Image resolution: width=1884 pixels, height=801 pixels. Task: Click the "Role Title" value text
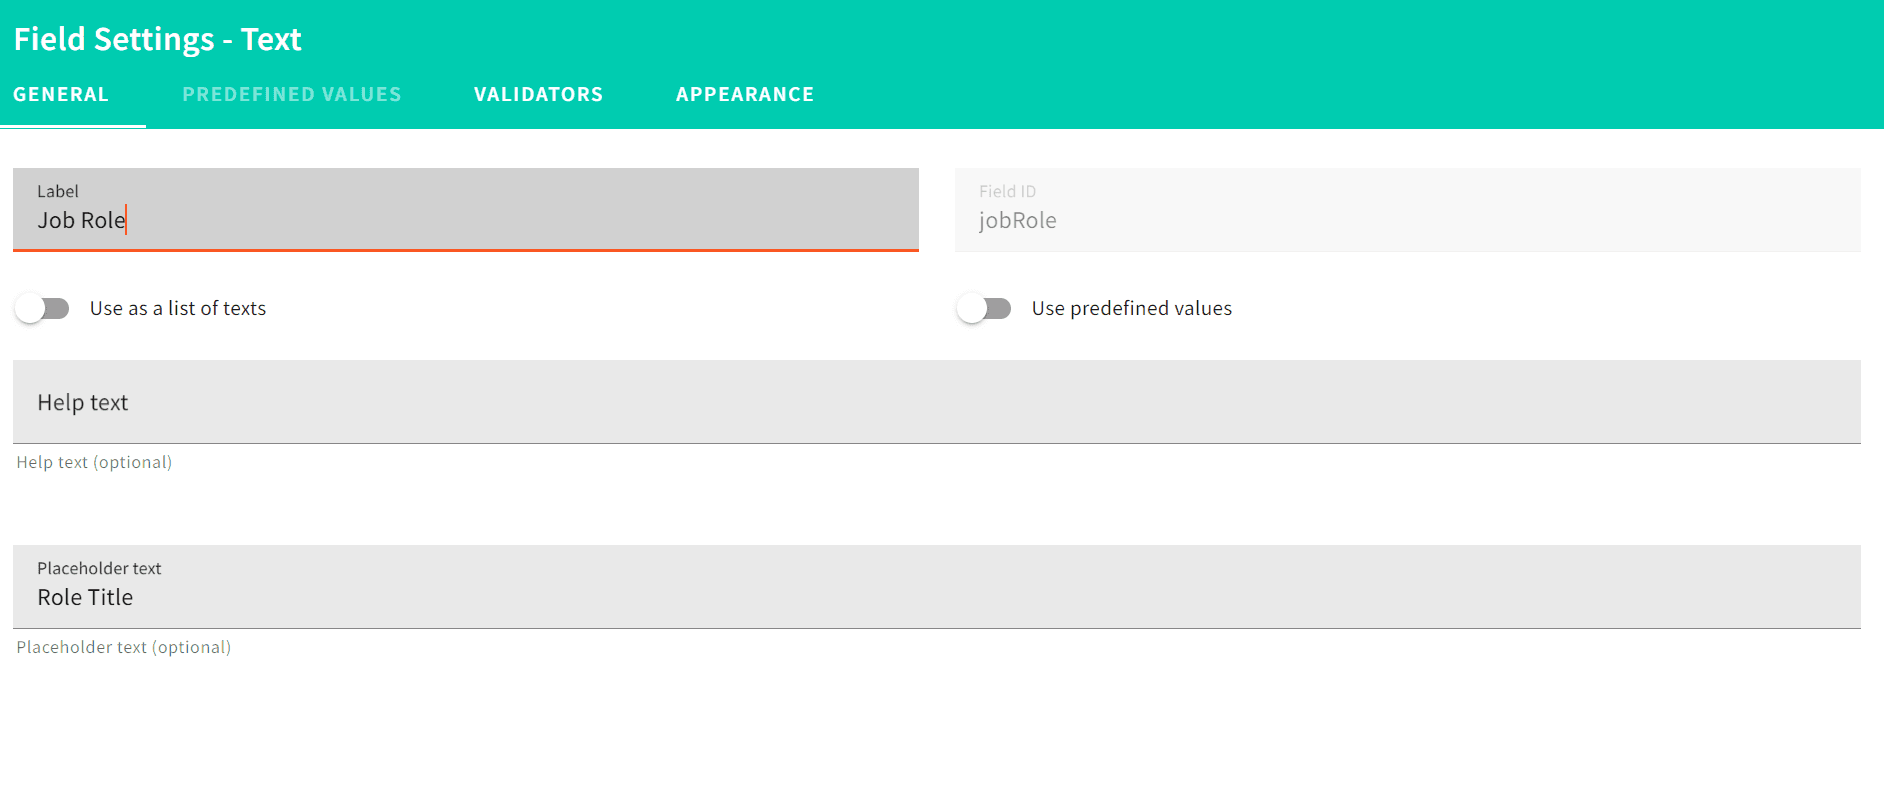(x=85, y=598)
